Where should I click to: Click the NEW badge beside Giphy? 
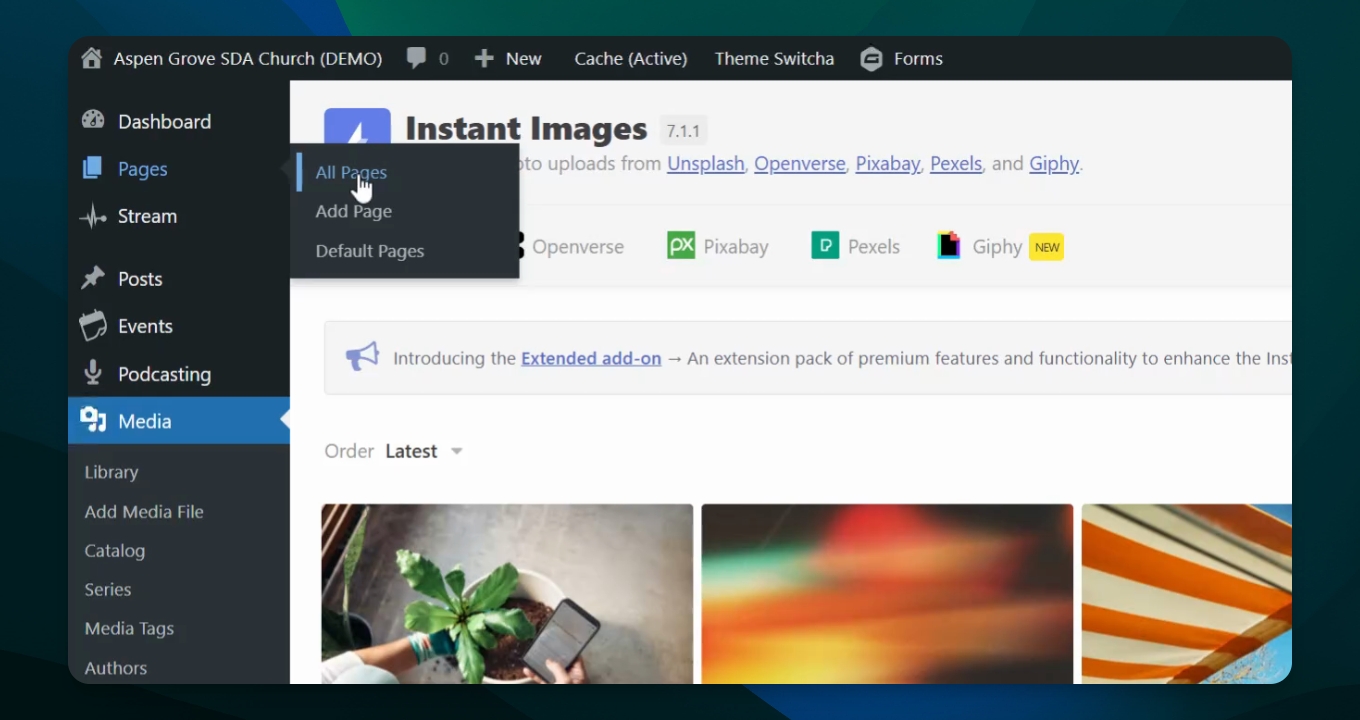click(1047, 247)
